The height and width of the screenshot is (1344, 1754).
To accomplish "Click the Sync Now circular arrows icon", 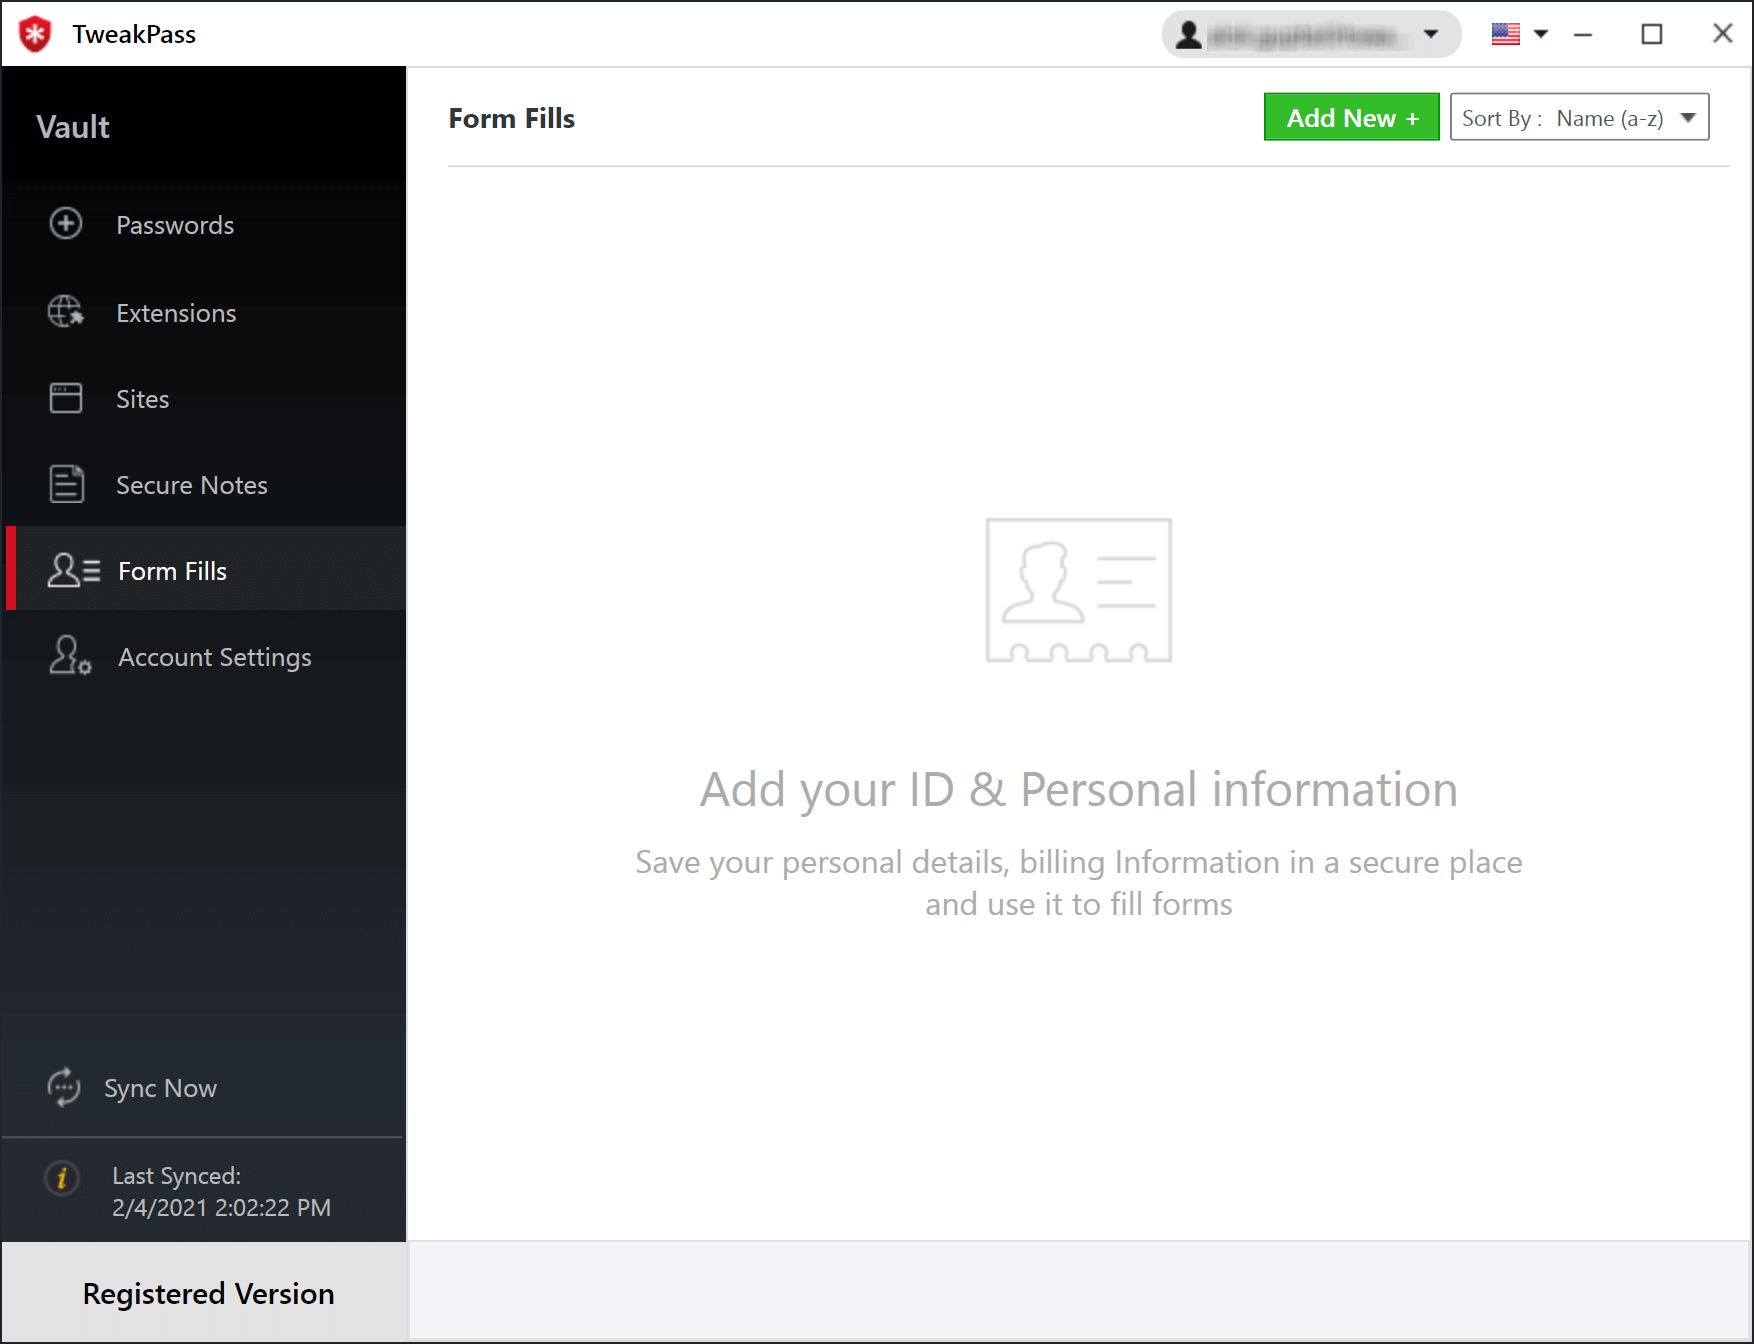I will pos(64,1087).
